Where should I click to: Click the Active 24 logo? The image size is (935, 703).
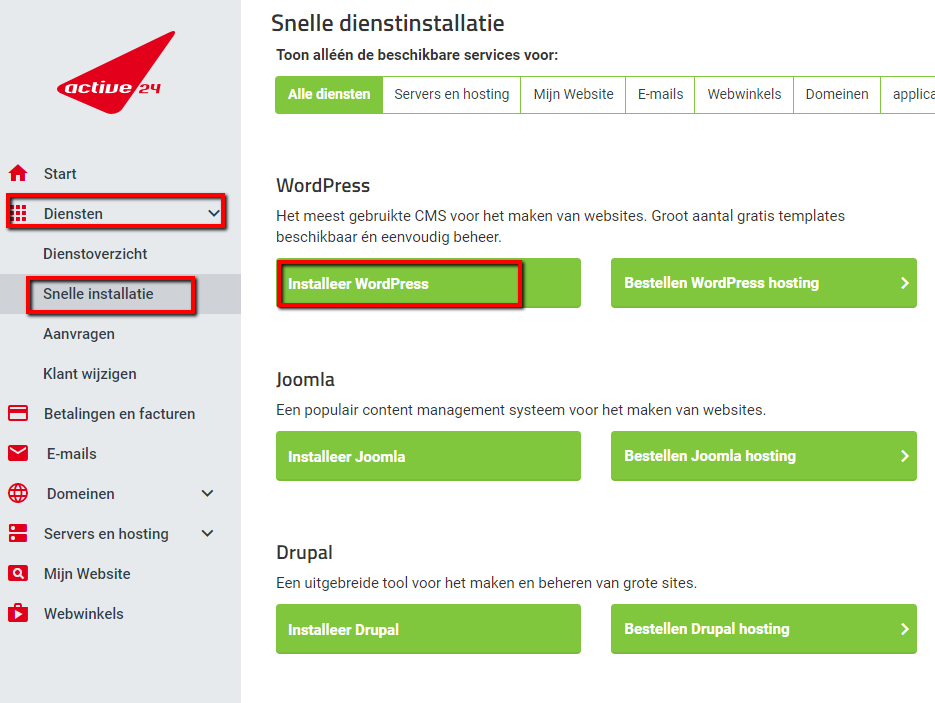click(116, 73)
